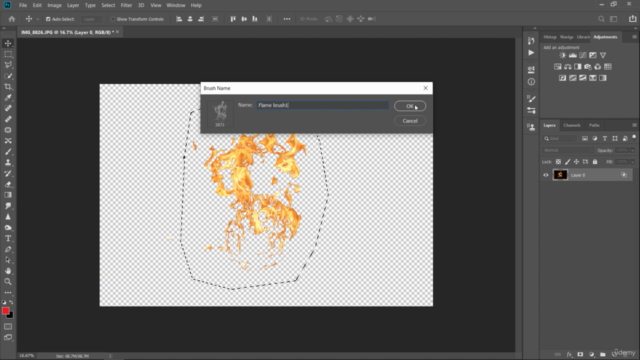Select the Lasso tool

coord(8,65)
